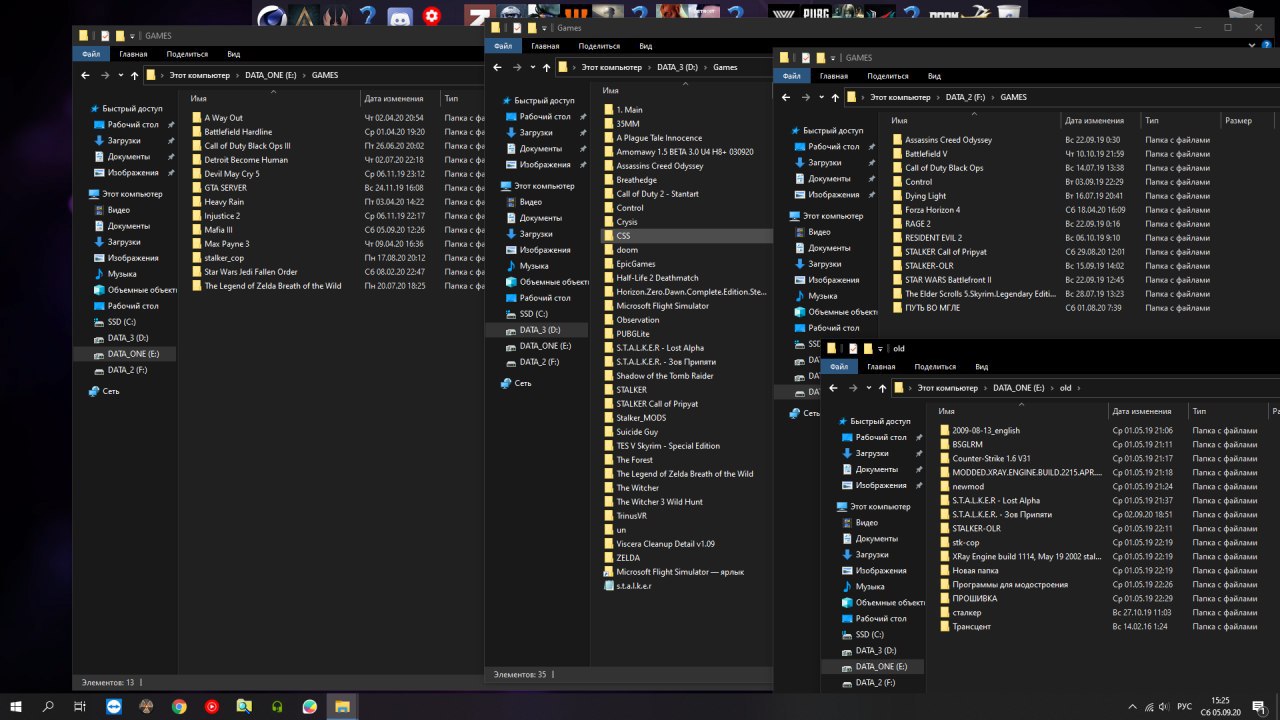Image resolution: width=1280 pixels, height=720 pixels.
Task: Select the highlighted CSS folder row
Action: coord(686,236)
